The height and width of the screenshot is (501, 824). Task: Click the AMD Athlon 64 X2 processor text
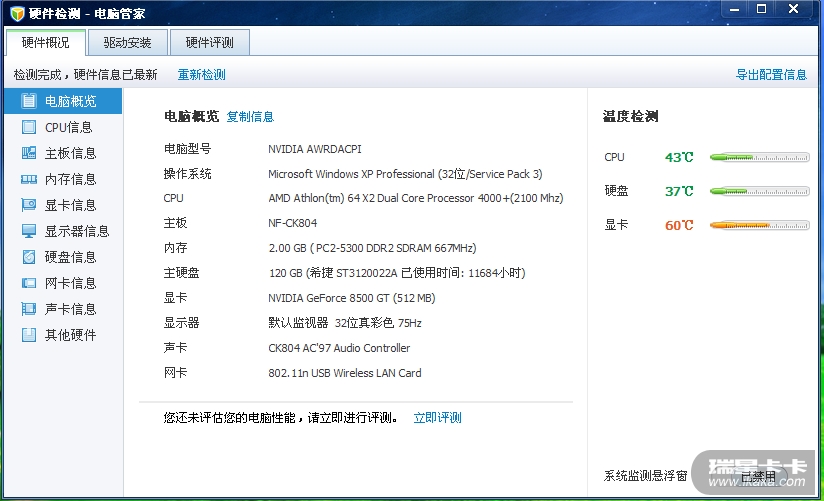coord(416,198)
